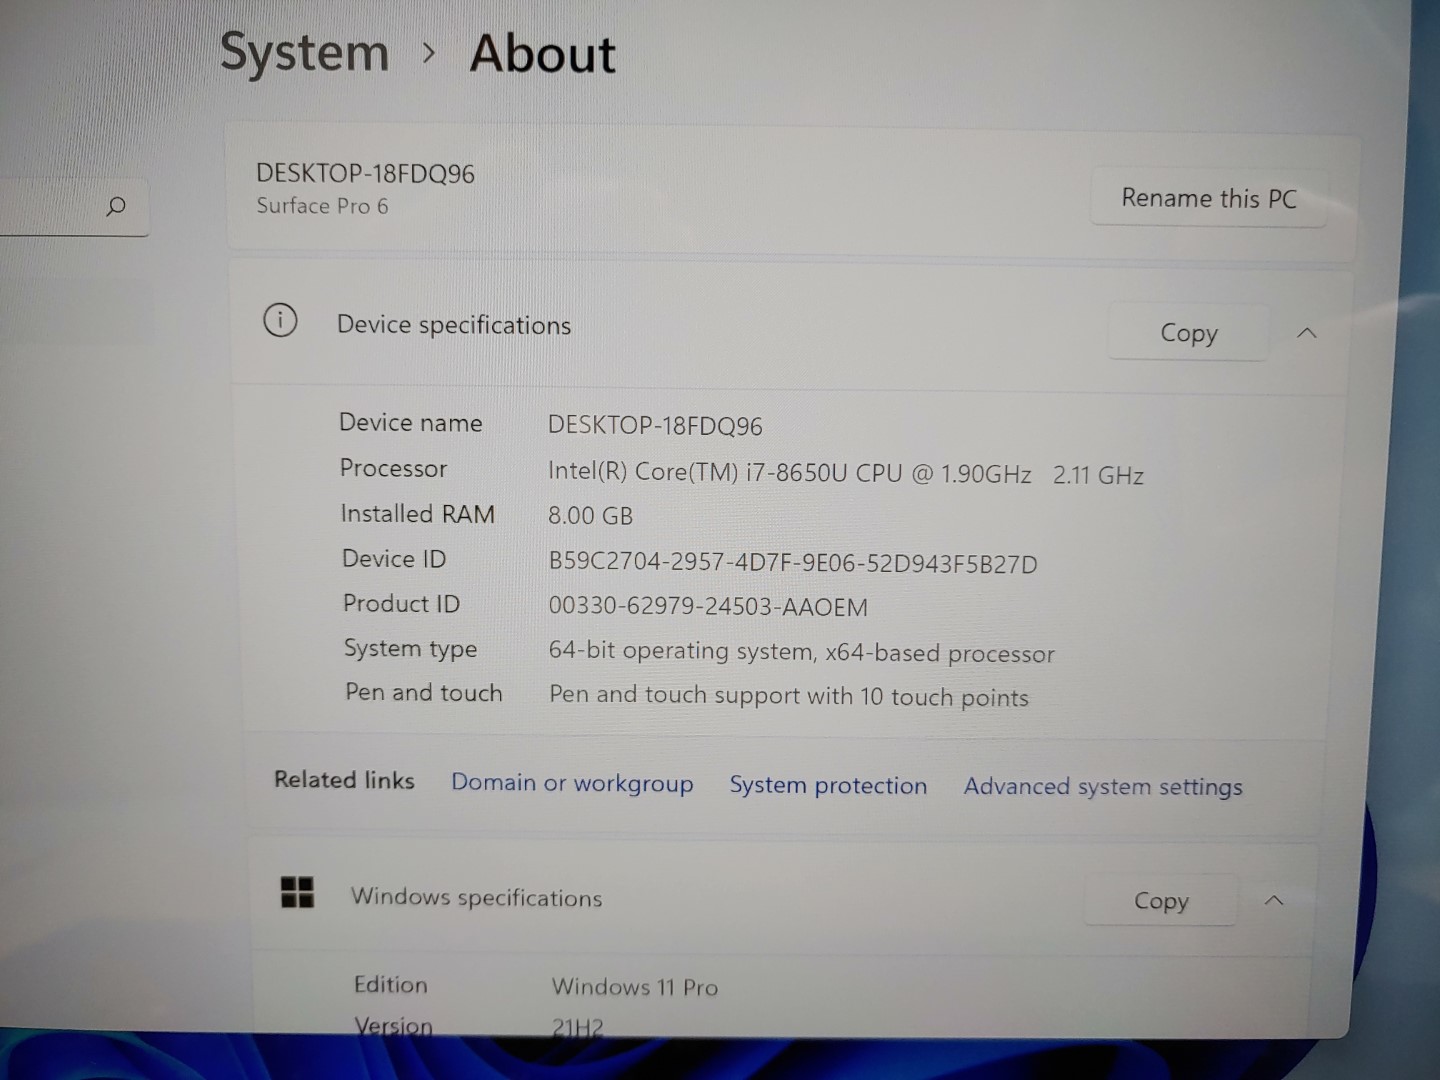The width and height of the screenshot is (1440, 1080).
Task: Open System protection link
Action: (828, 785)
